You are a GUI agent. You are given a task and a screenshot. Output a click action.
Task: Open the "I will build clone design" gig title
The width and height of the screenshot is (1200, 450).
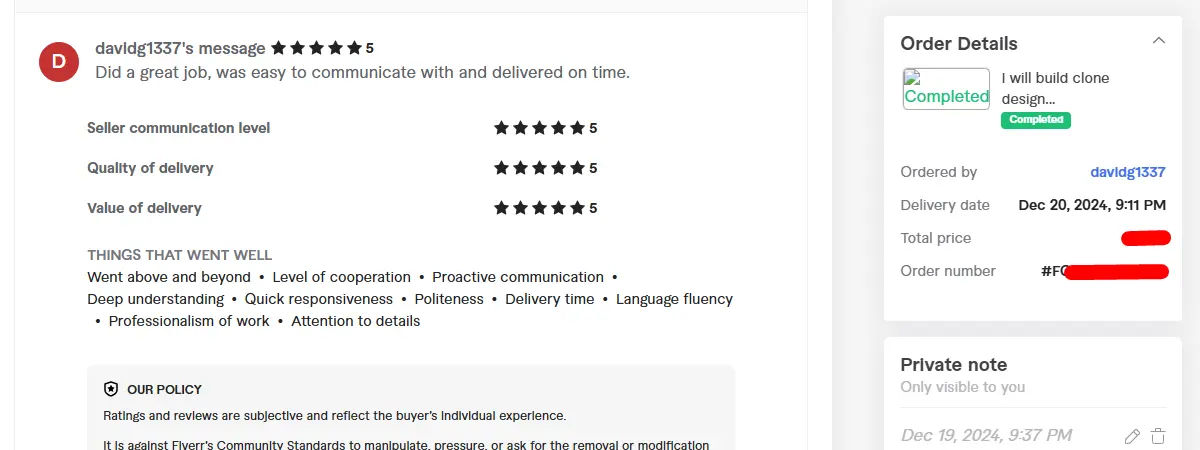tap(1055, 88)
